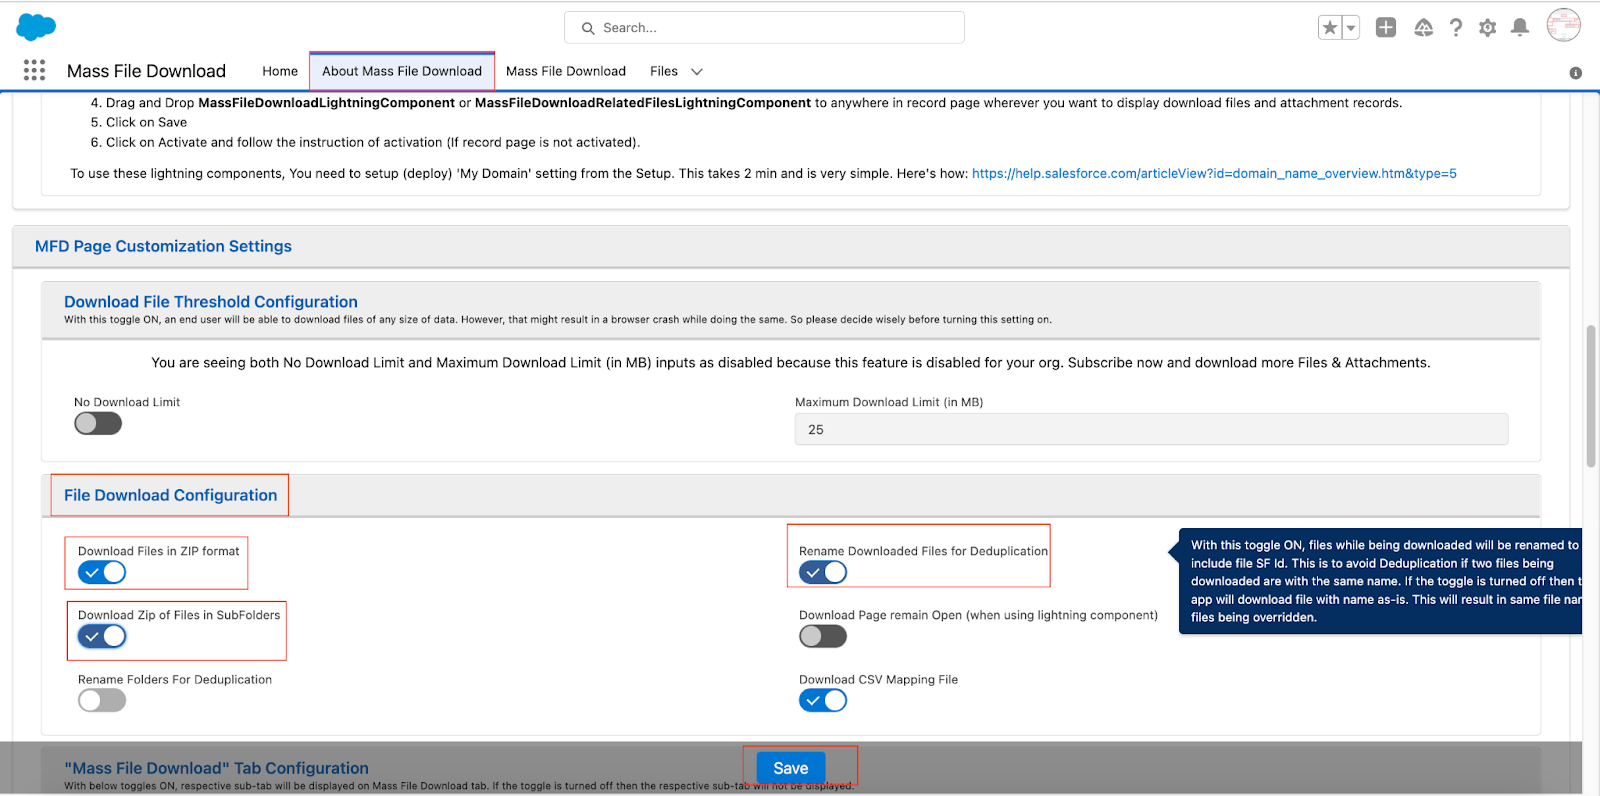Click the Download File Threshold Configuration heading
Screen dimensions: 1600x796
point(211,302)
